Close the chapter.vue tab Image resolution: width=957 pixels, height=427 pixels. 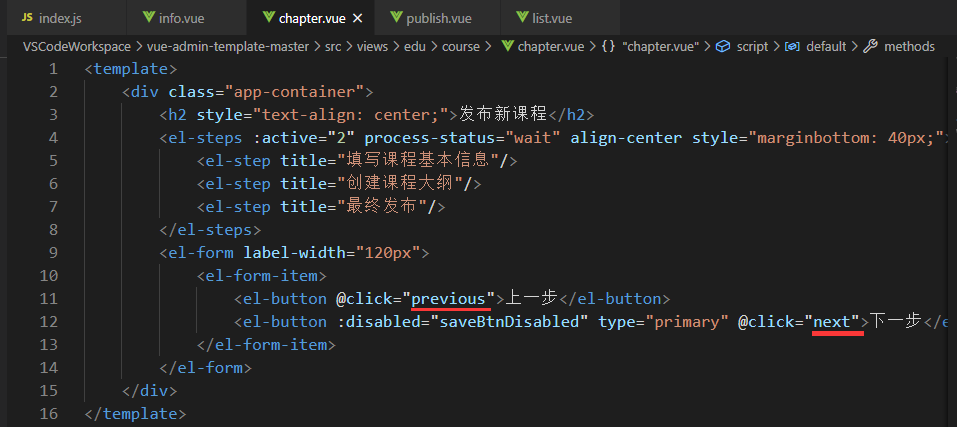358,18
